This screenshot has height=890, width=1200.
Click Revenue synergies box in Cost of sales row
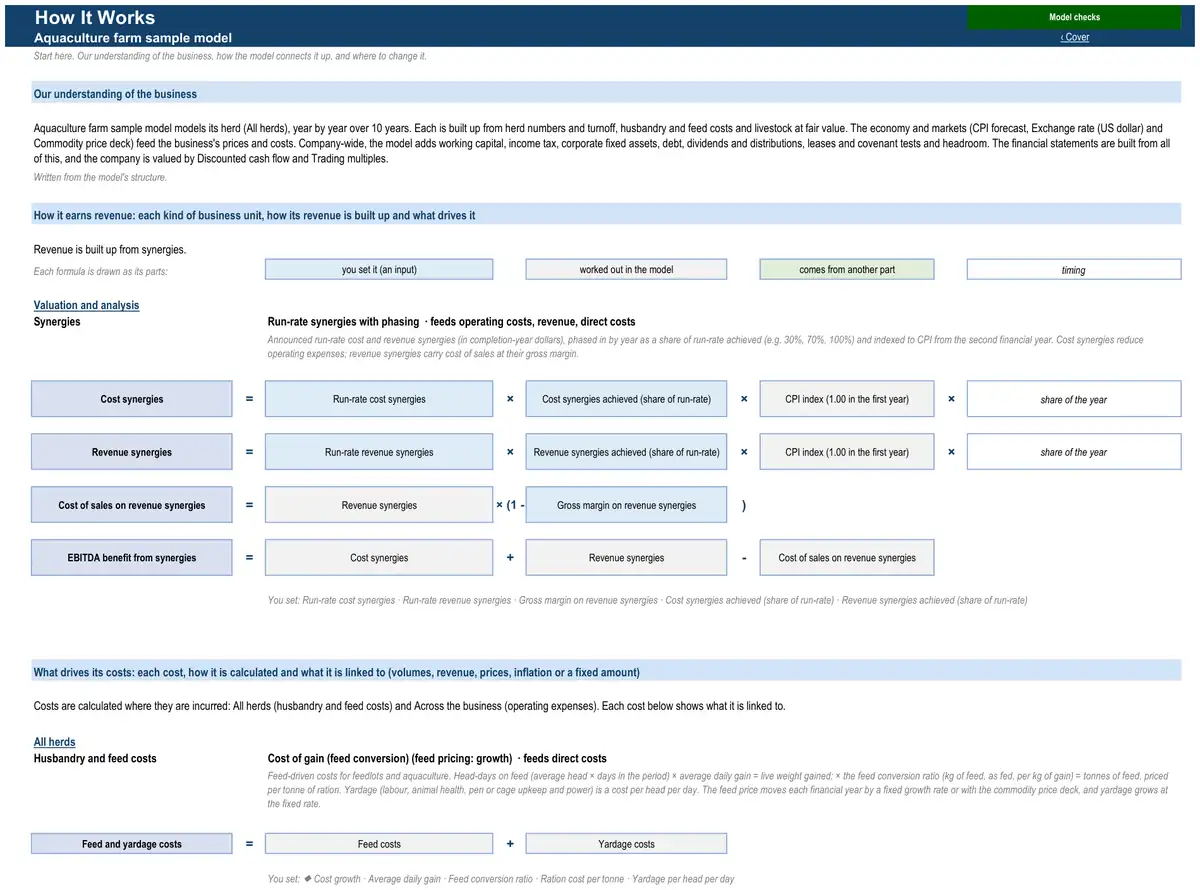[x=379, y=505]
